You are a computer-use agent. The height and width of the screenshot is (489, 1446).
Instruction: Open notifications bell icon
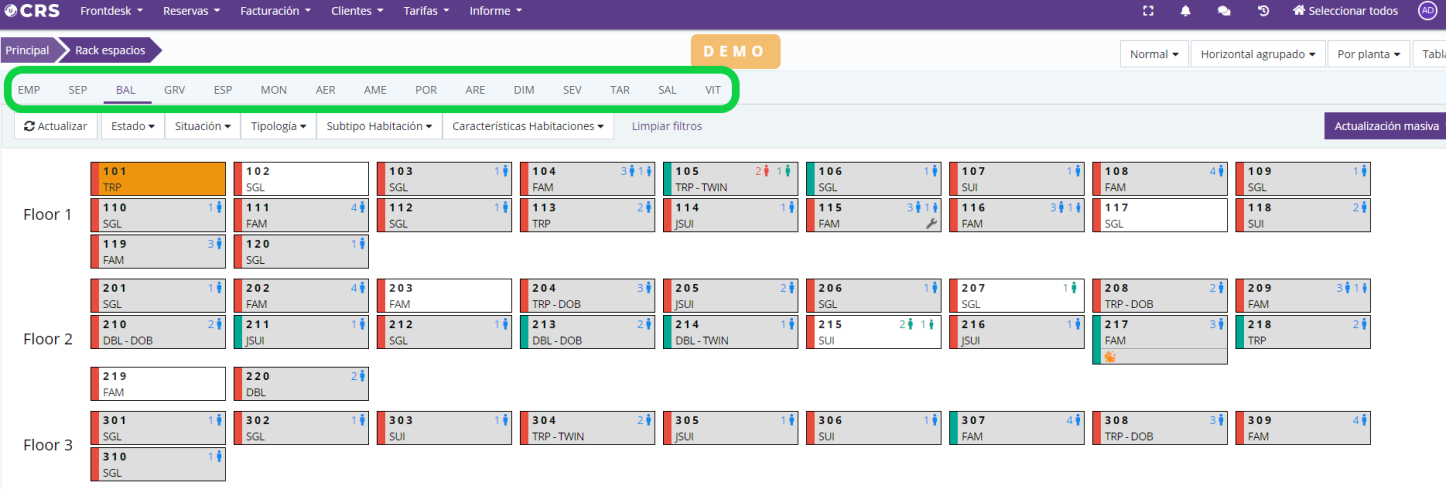[1186, 11]
